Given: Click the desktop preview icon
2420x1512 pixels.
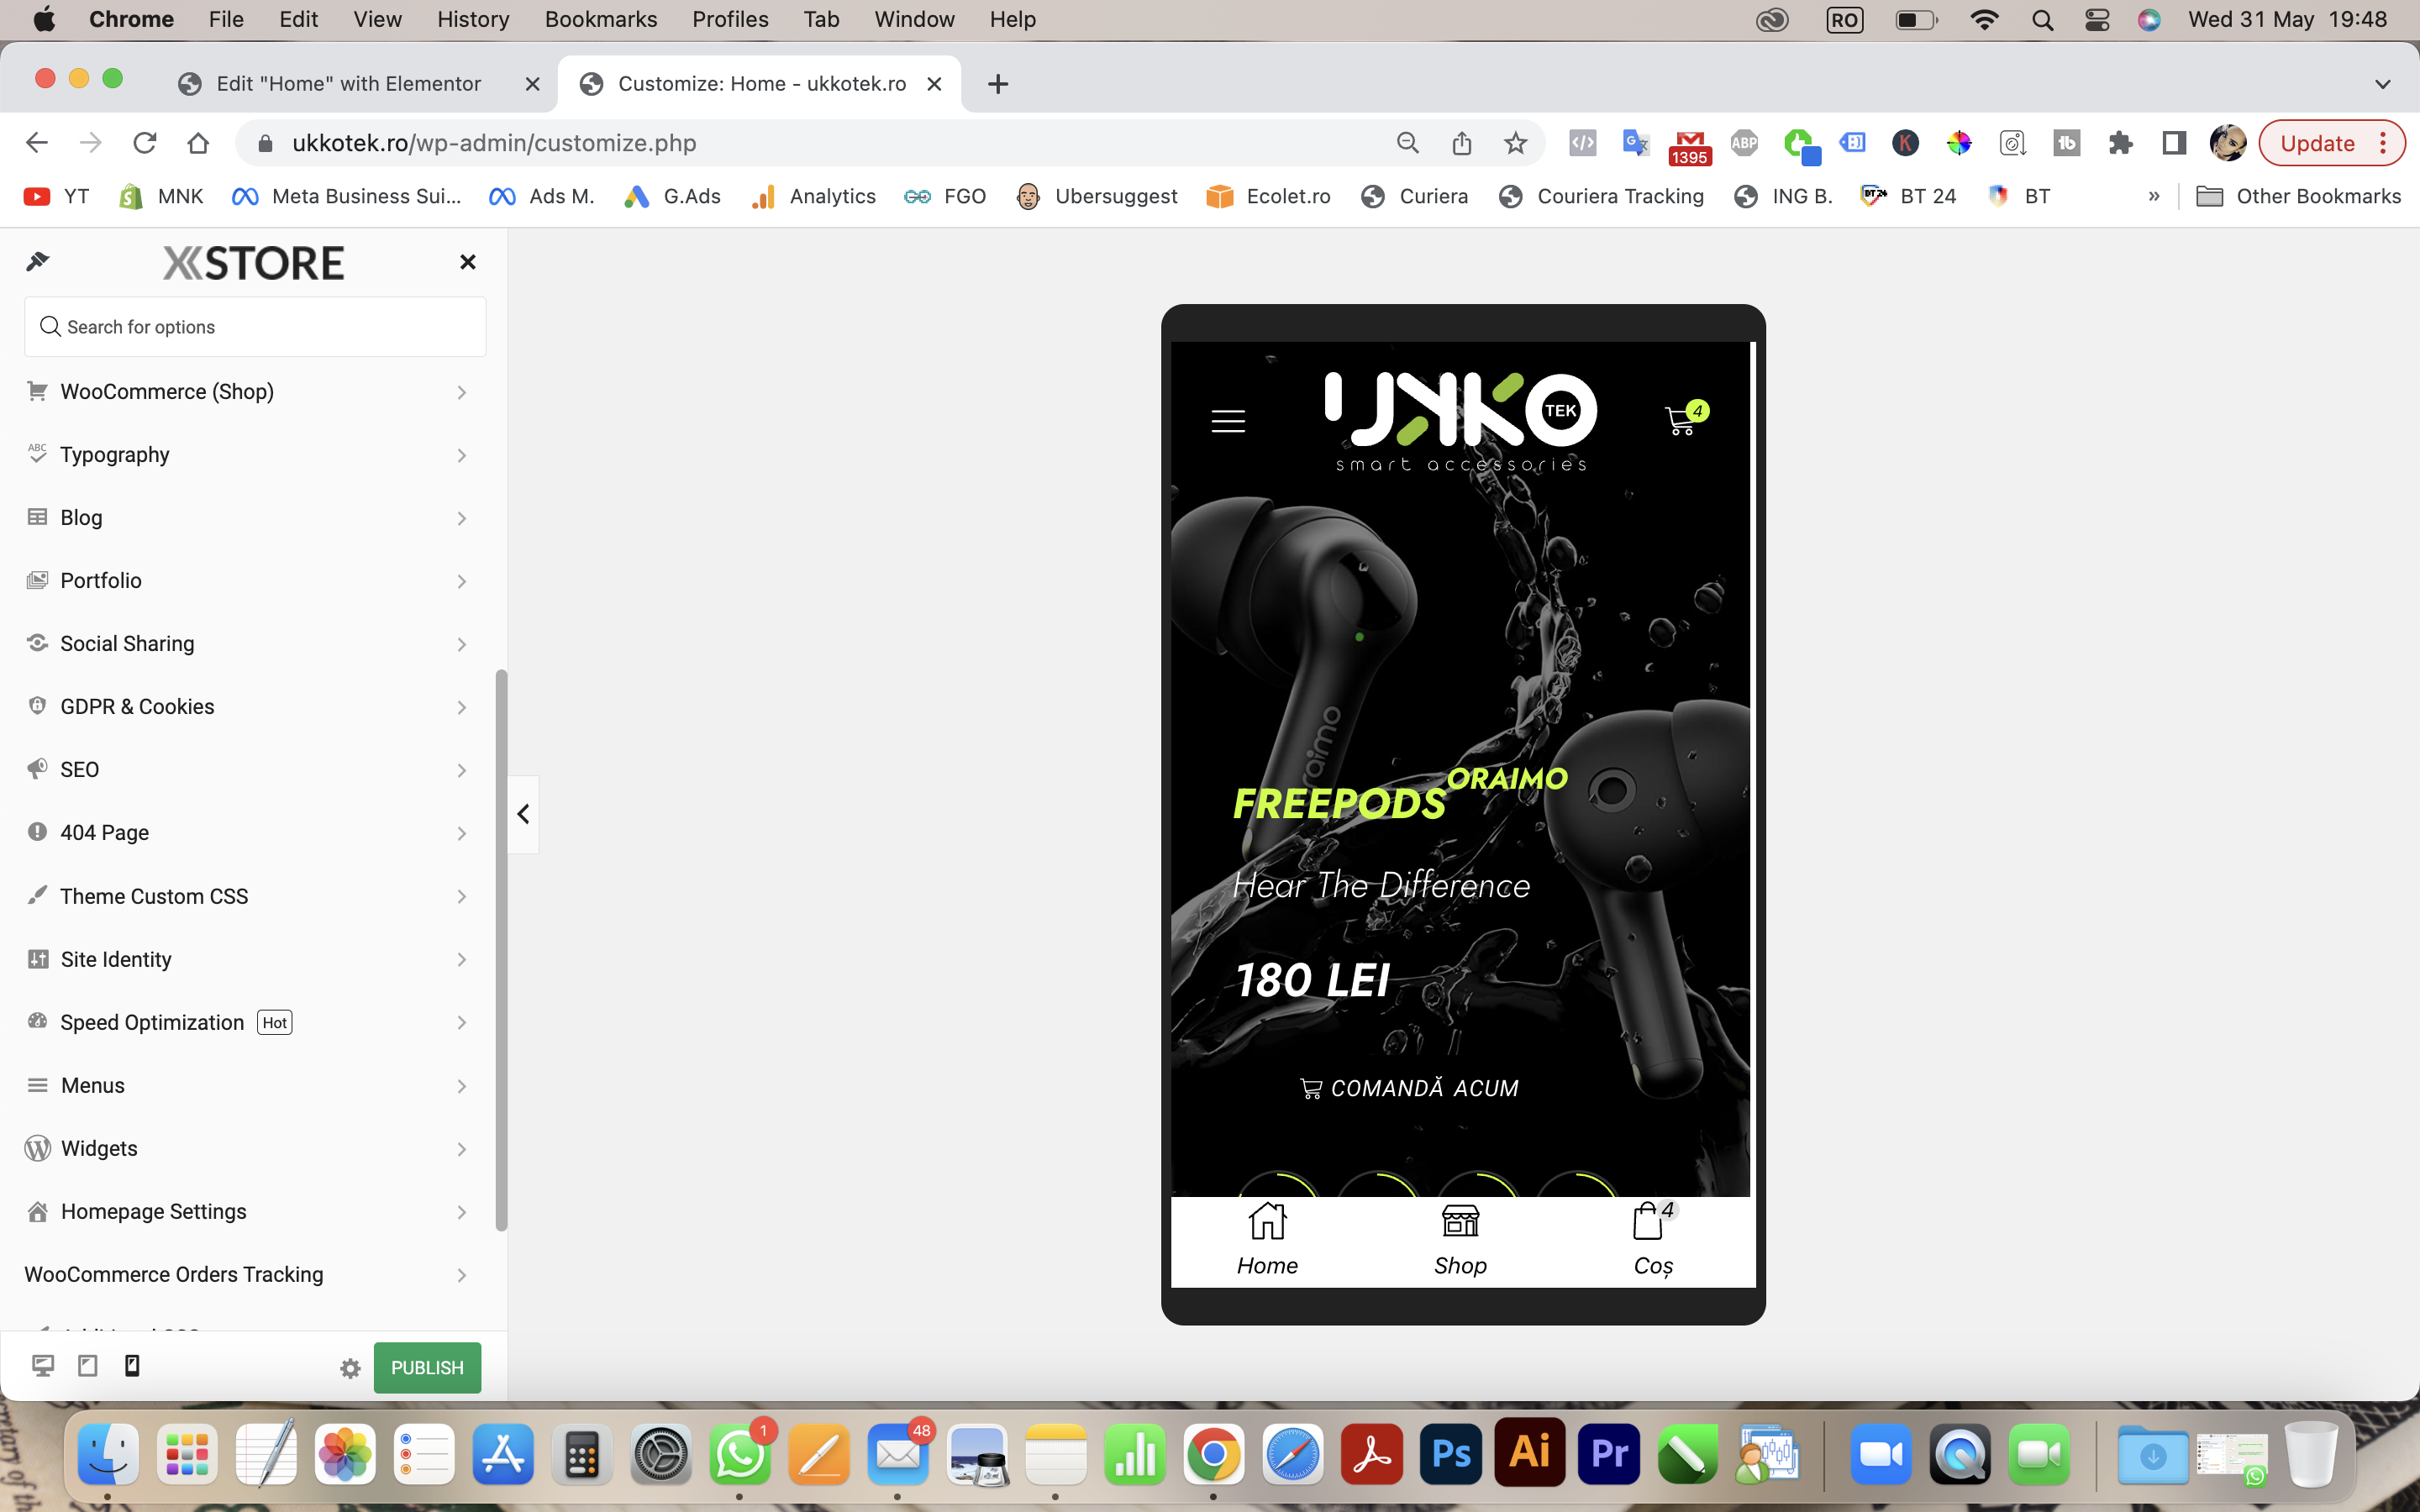Looking at the screenshot, I should click(x=42, y=1366).
